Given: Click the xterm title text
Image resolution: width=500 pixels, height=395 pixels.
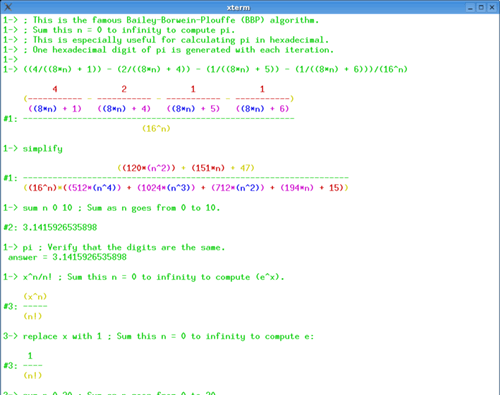Looking at the screenshot, I should [x=238, y=7].
